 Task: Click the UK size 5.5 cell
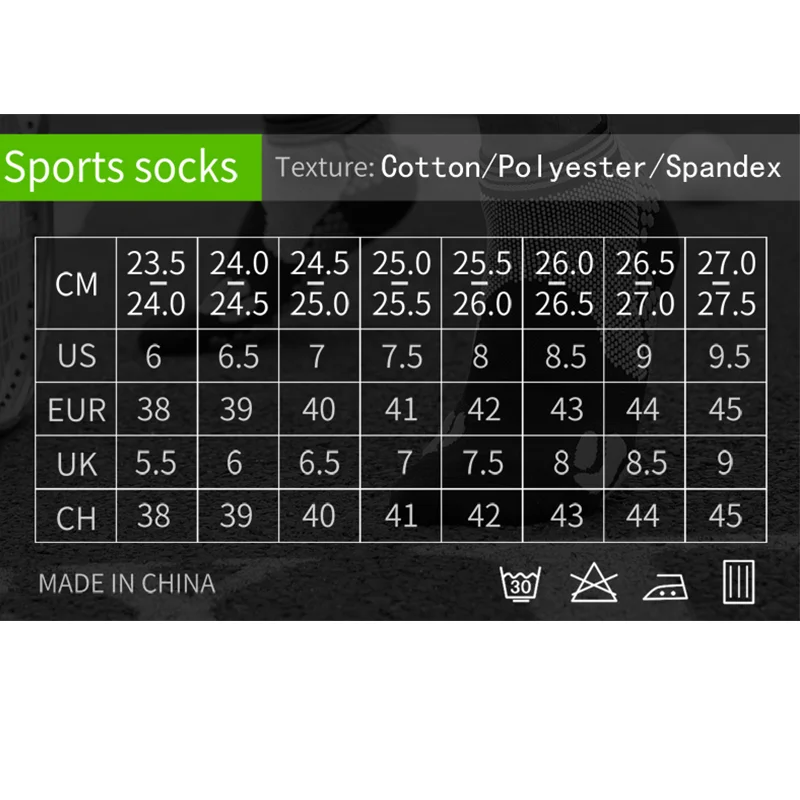[154, 463]
